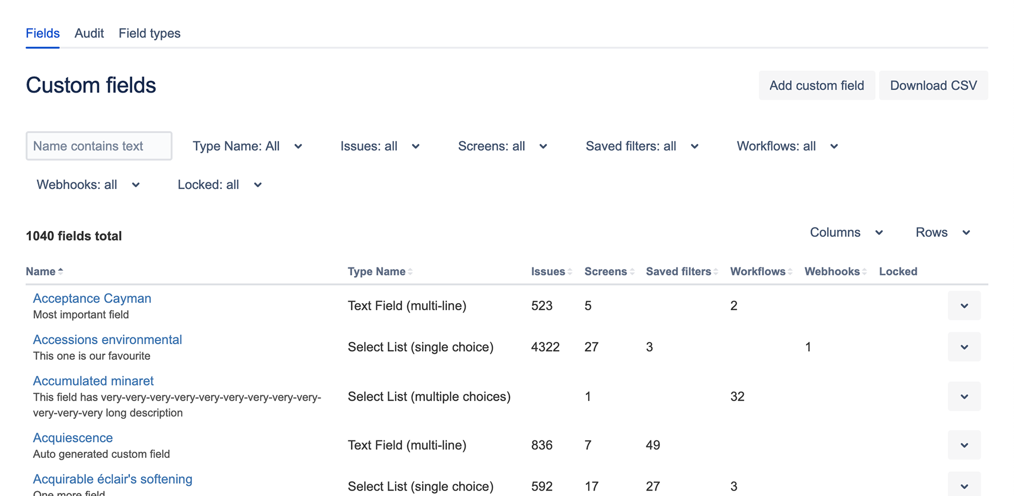Open the Field types tab
Screen dimensions: 1014x496
click(149, 33)
